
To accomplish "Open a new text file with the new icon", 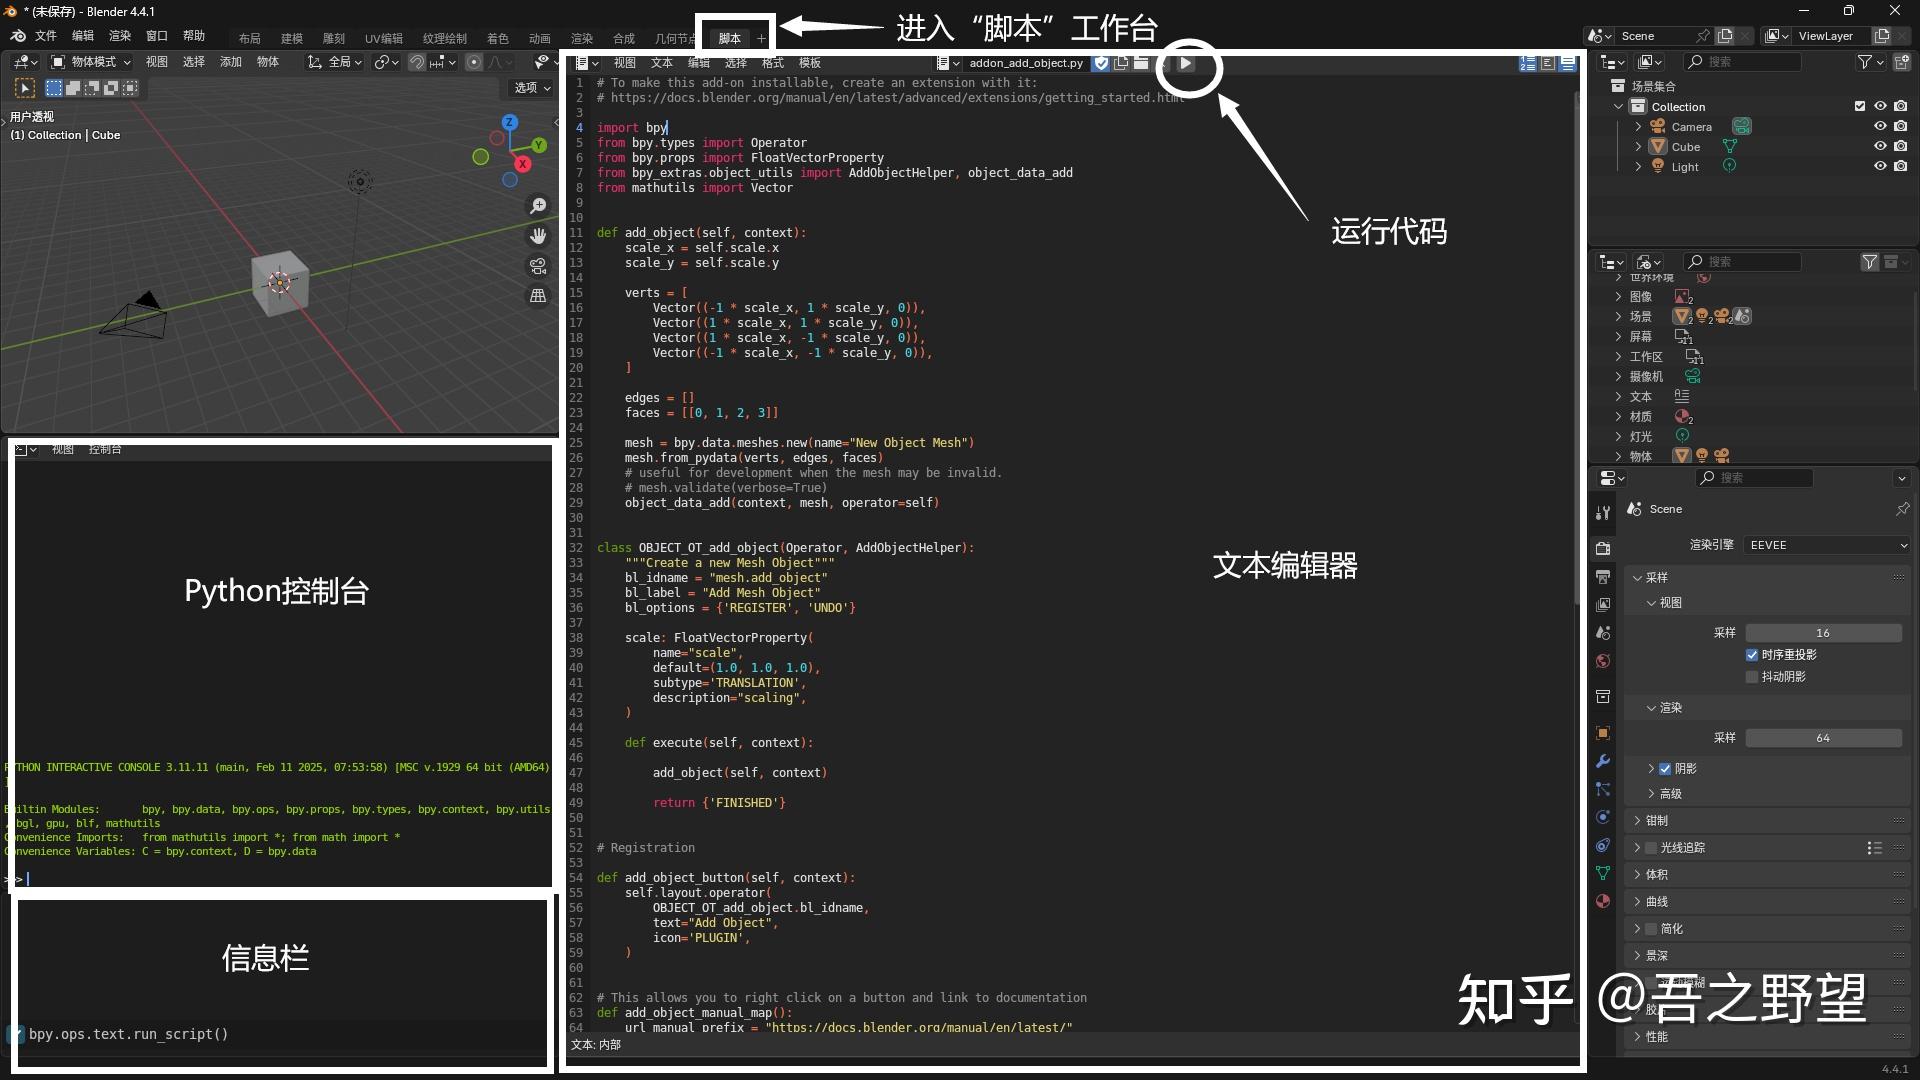I will click(1121, 63).
